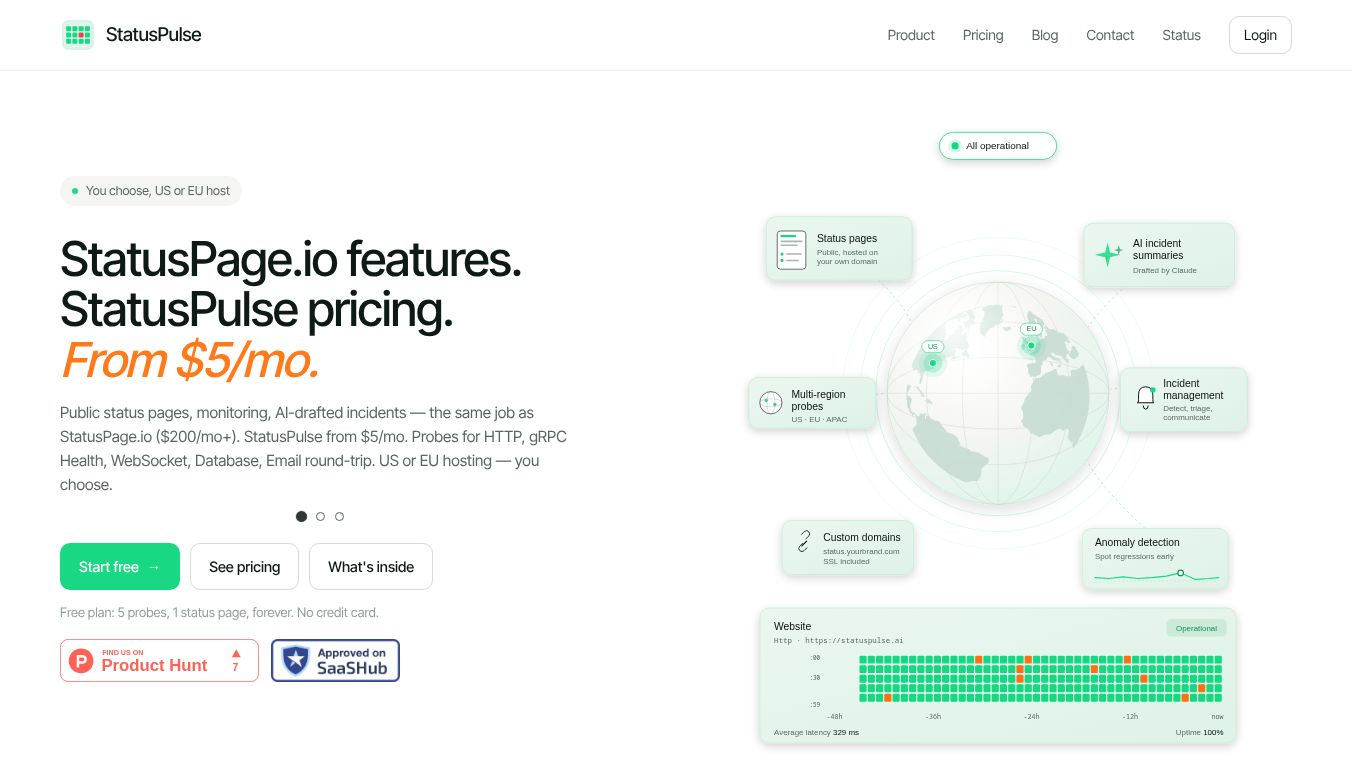Click the Status pages document icon
This screenshot has width=1352, height=760.
tap(791, 250)
